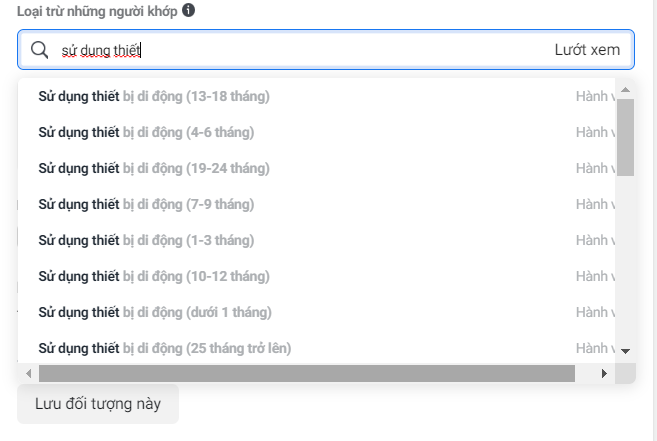The image size is (657, 441).
Task: Click the horizontal scrollbar left arrow
Action: [28, 373]
